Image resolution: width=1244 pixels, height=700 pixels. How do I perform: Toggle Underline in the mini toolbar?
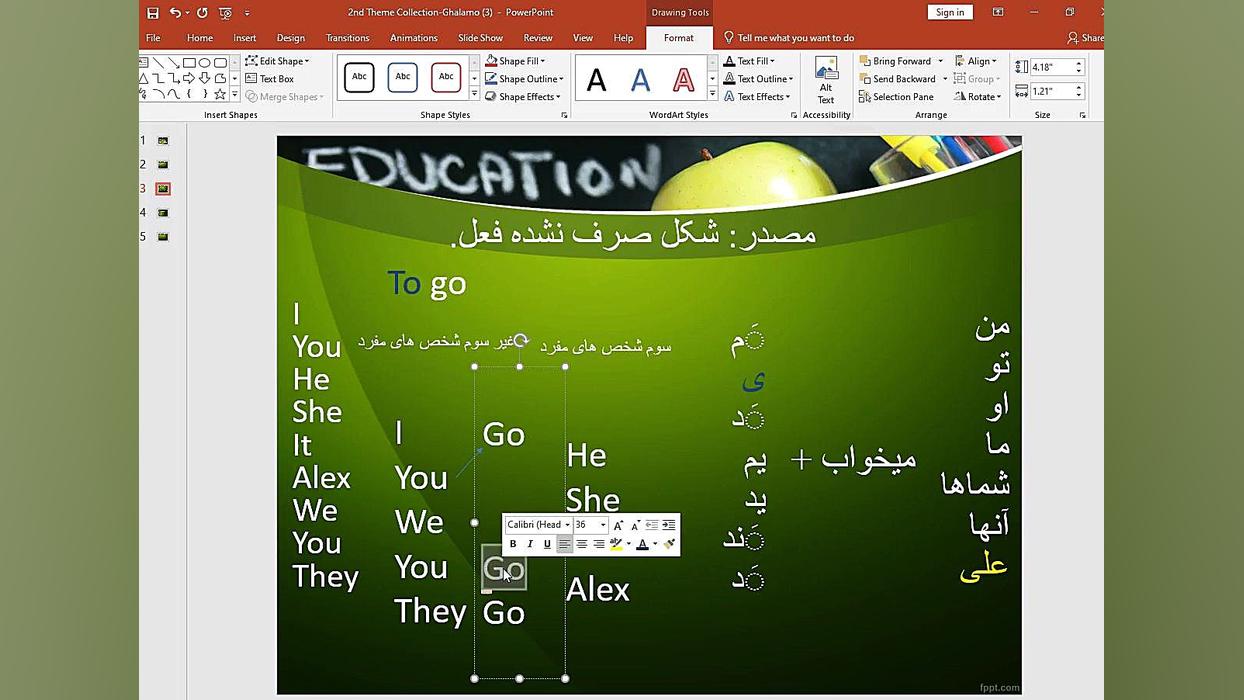coord(547,544)
